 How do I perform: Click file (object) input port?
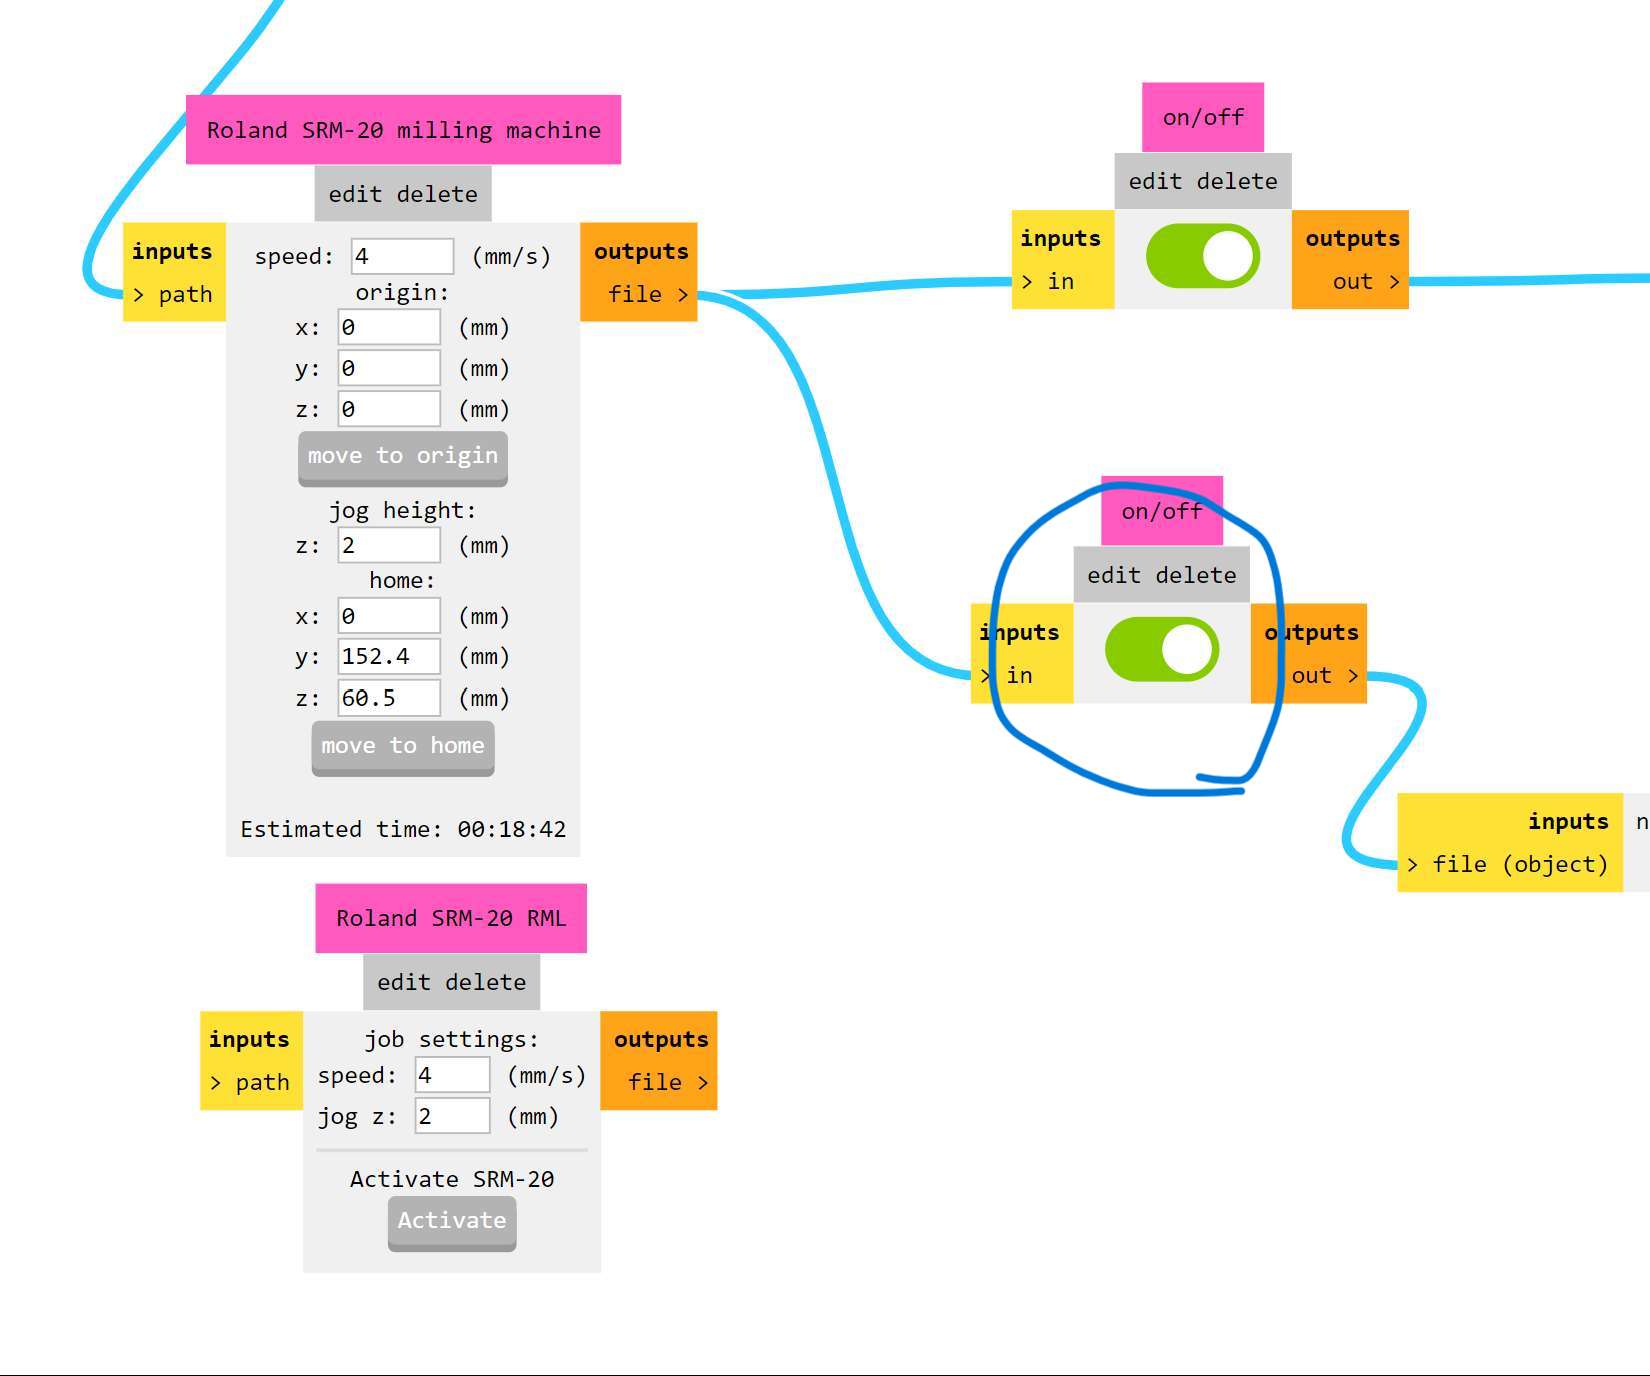click(x=1508, y=864)
